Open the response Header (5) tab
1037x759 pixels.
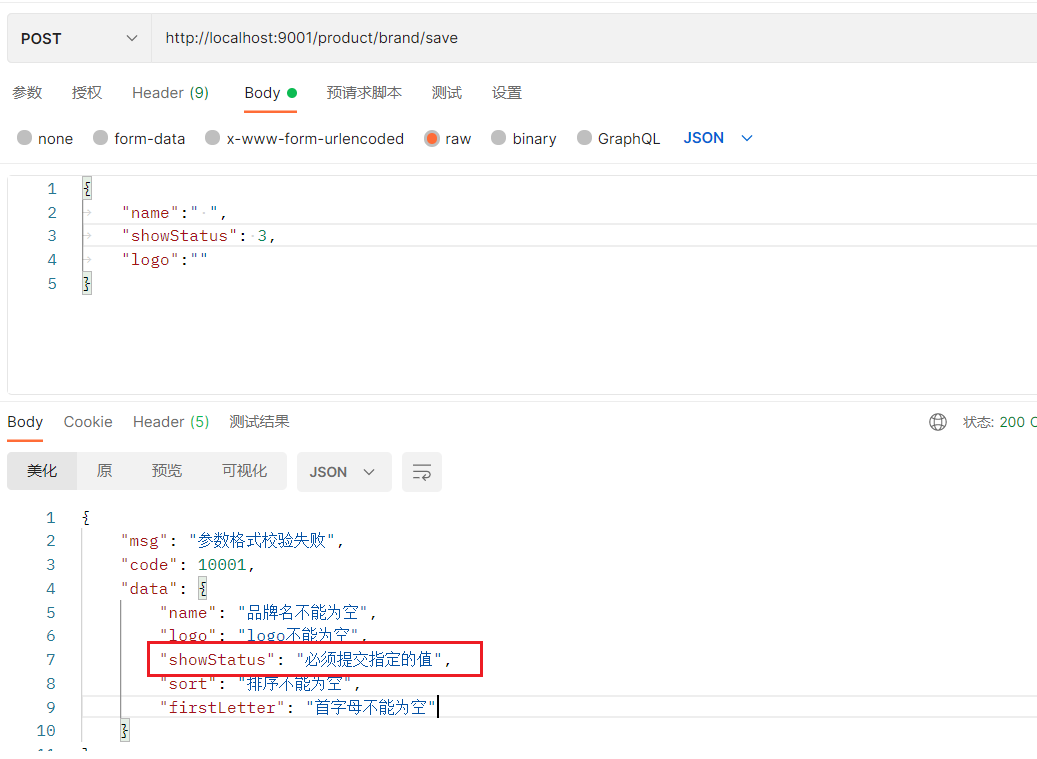pyautogui.click(x=171, y=422)
